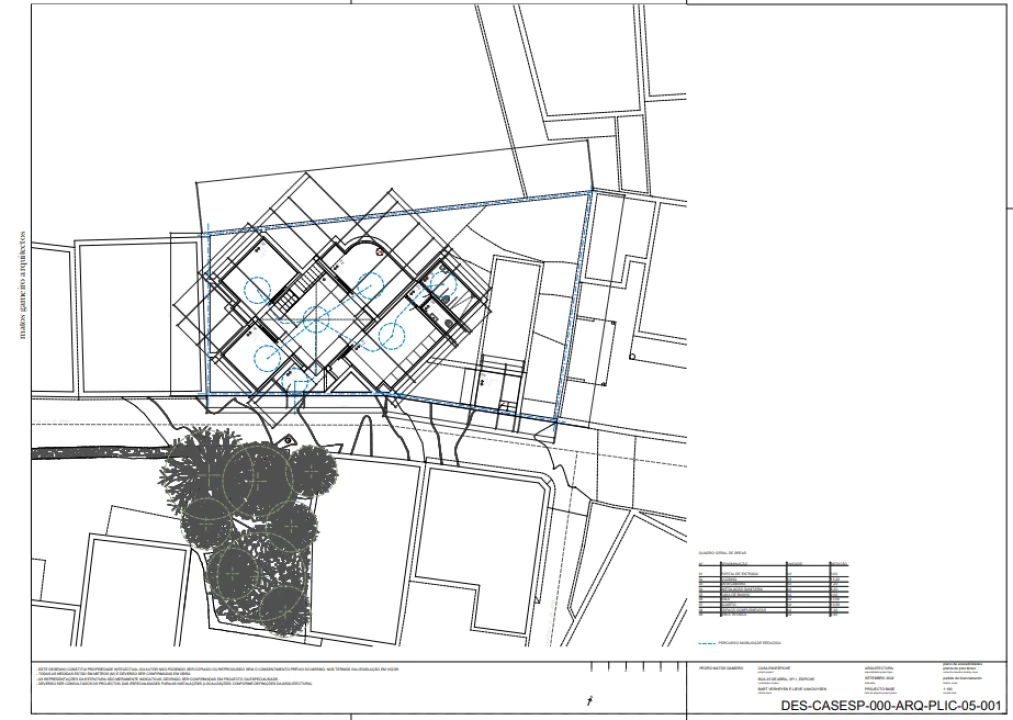Click the red circular marker near the curved wall
This screenshot has width=1013, height=720.
click(380, 252)
